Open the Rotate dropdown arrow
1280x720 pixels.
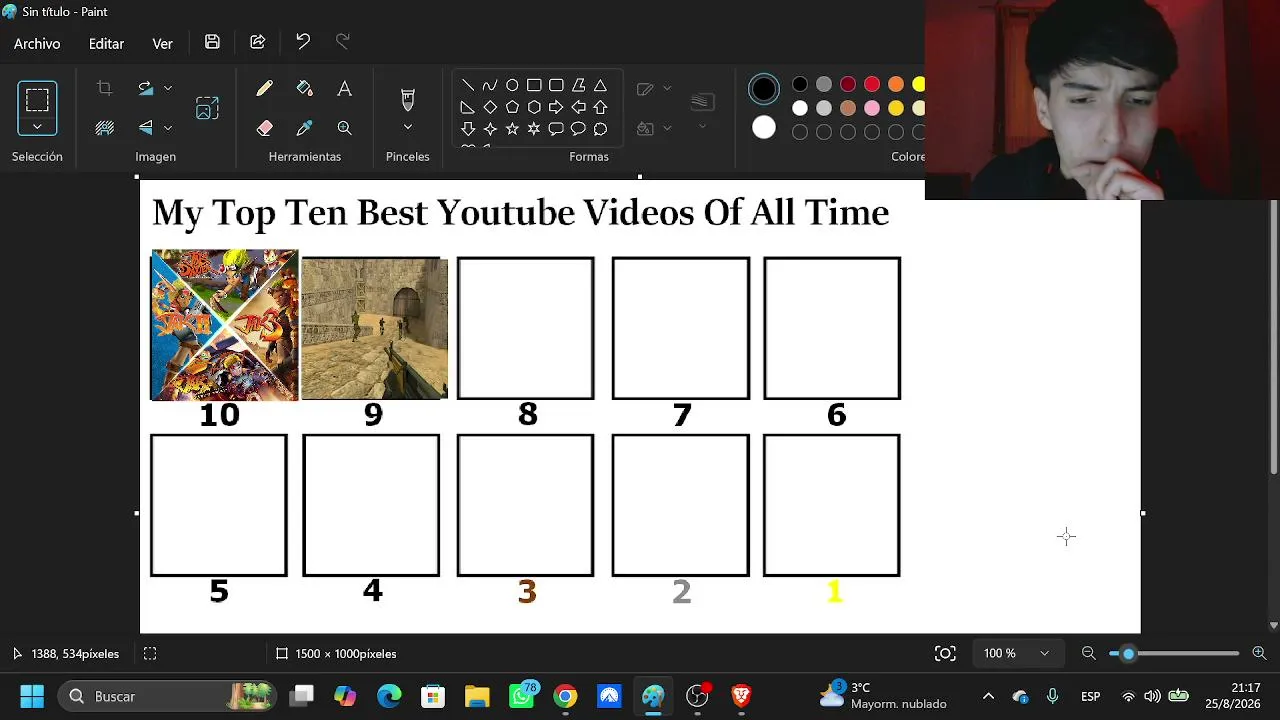168,89
